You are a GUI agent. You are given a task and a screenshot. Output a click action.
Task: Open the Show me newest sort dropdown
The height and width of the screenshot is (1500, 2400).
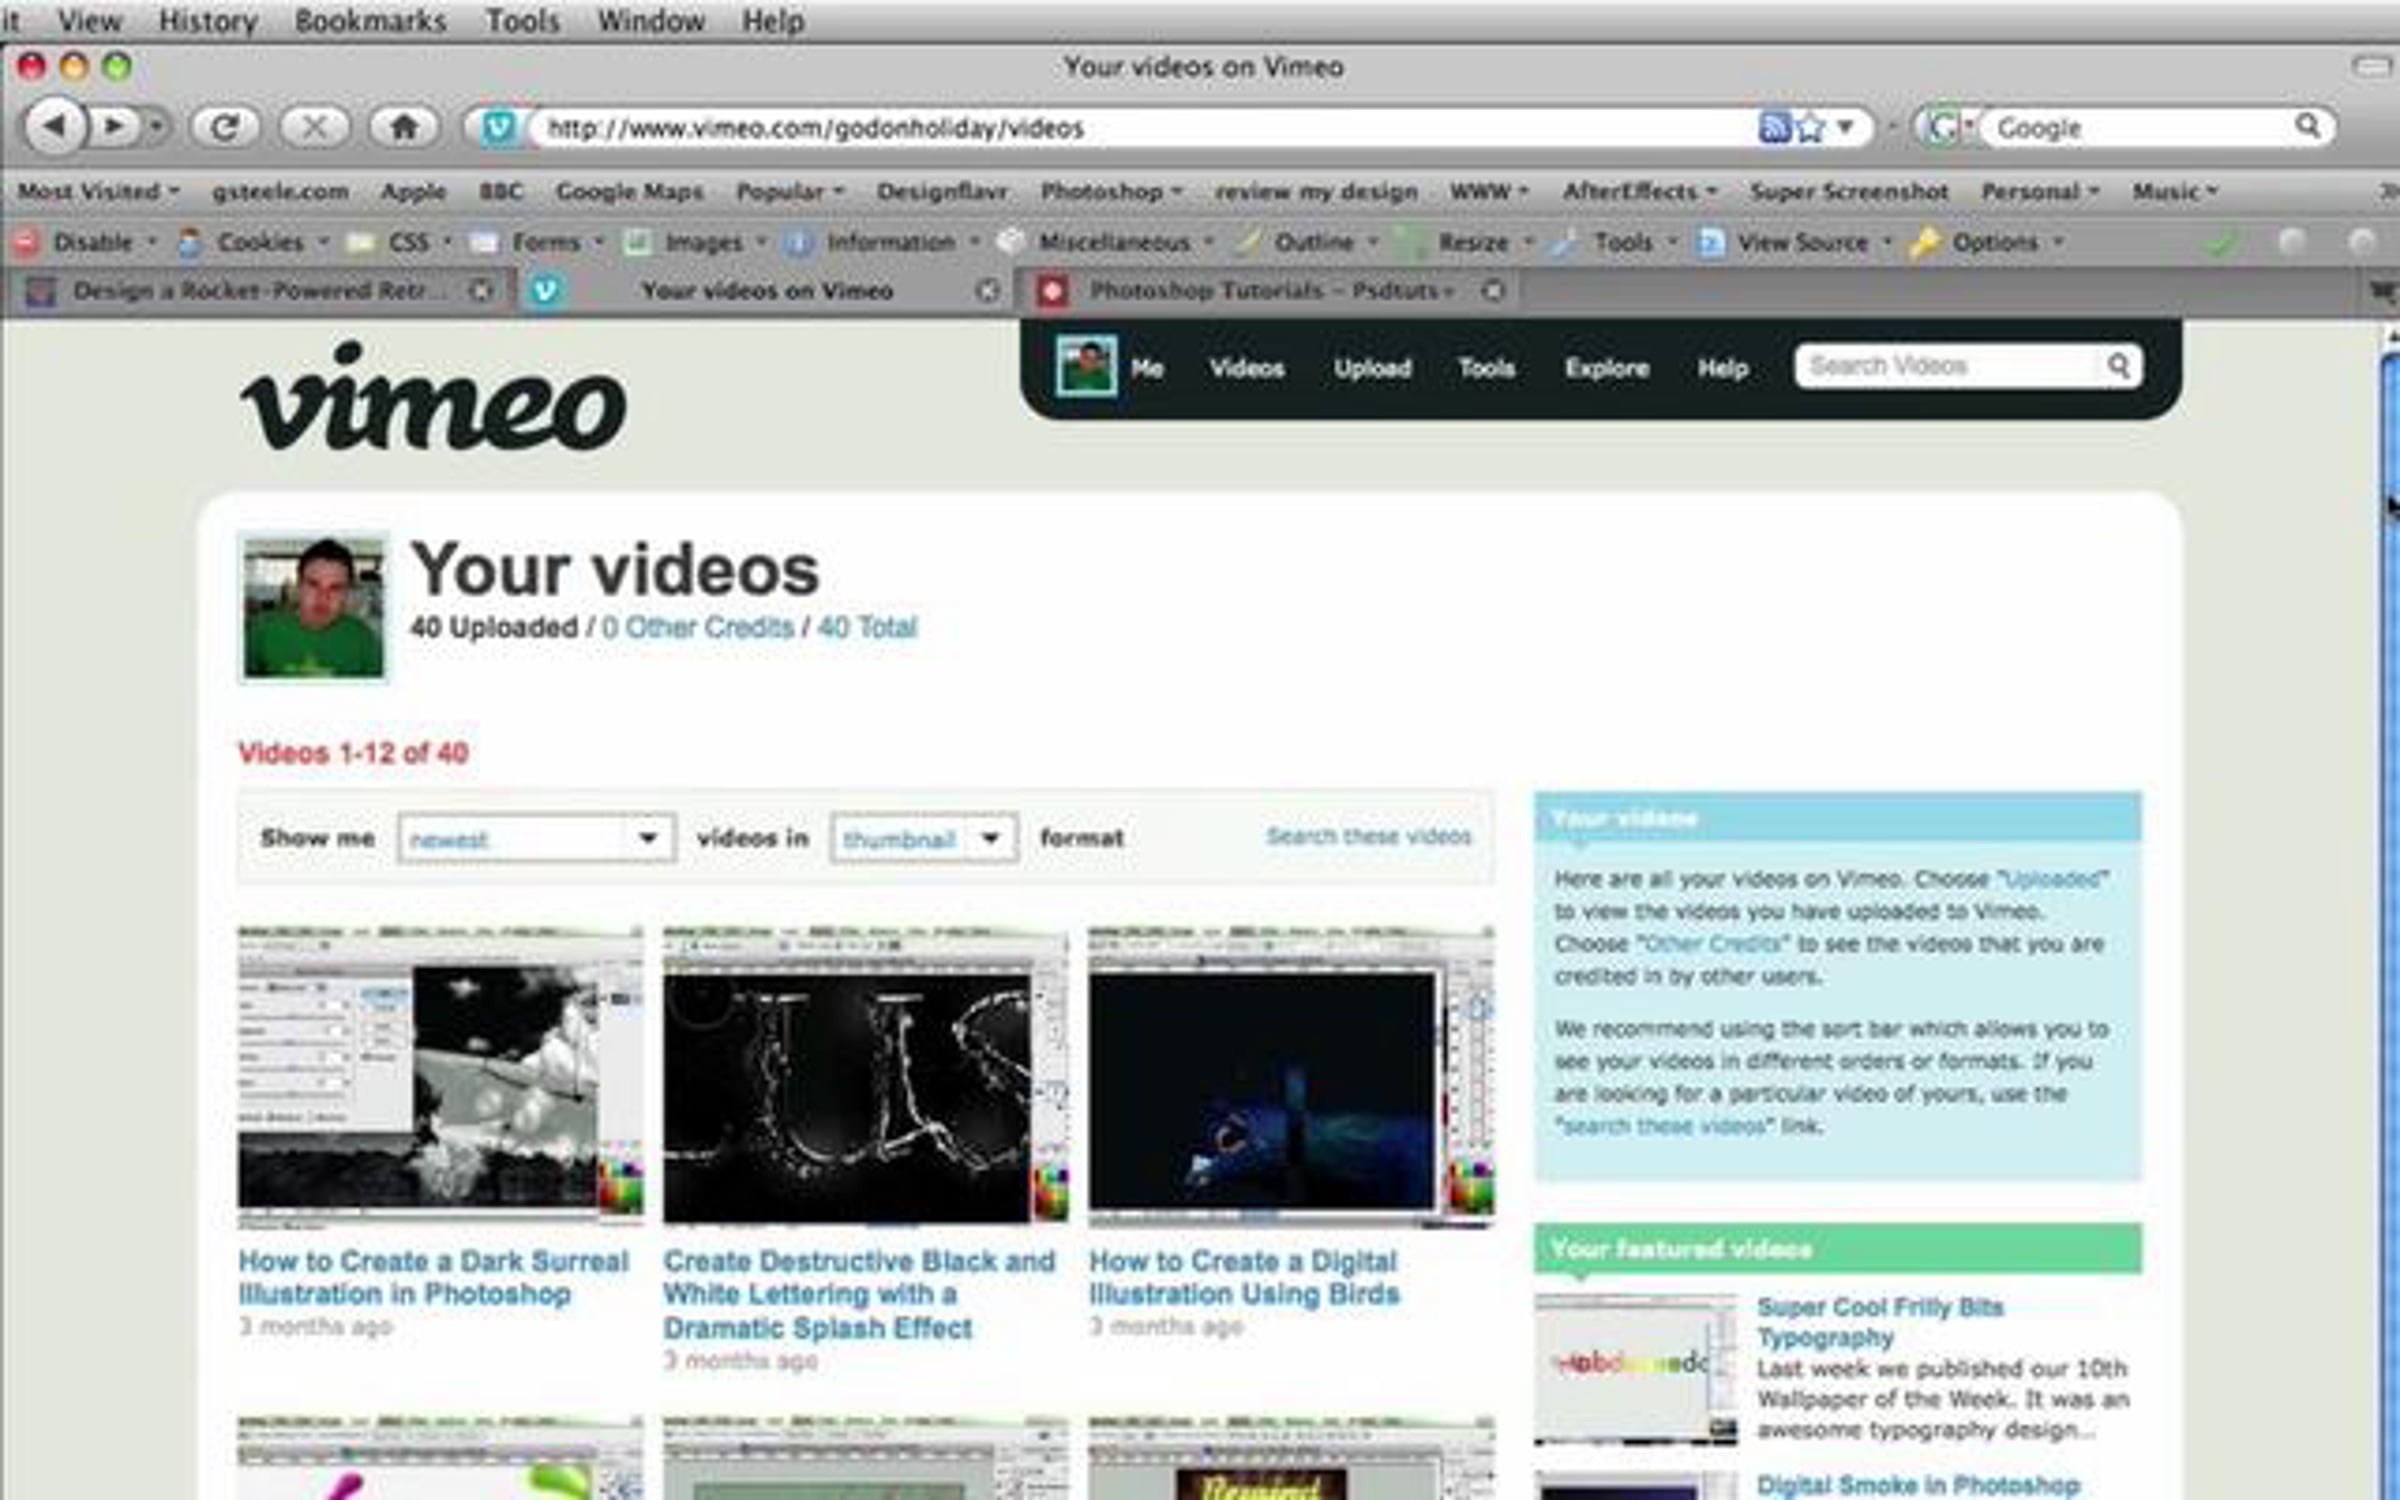537,838
